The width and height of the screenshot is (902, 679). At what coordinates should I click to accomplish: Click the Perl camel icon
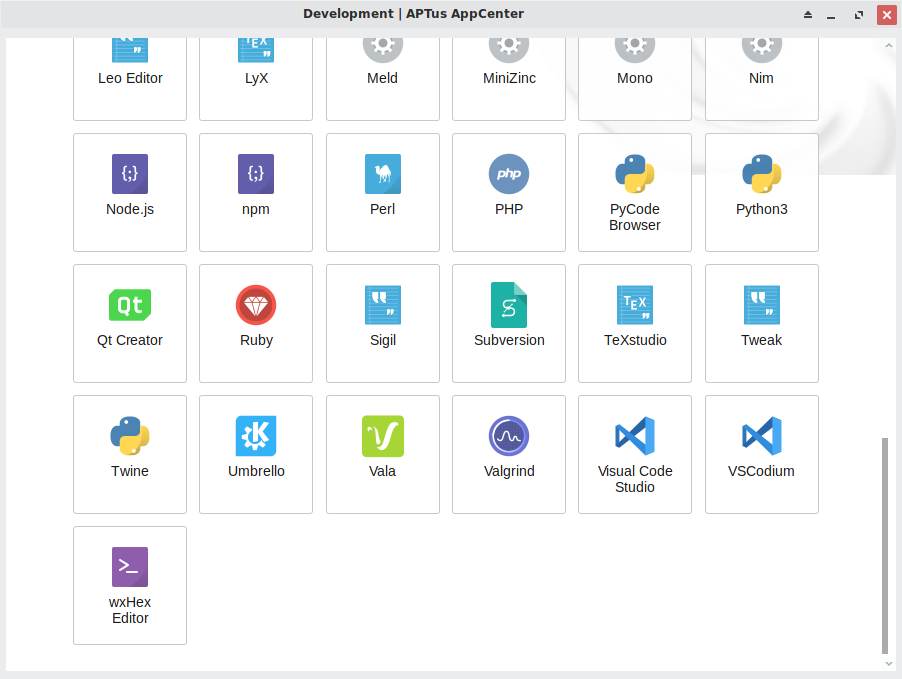(383, 174)
